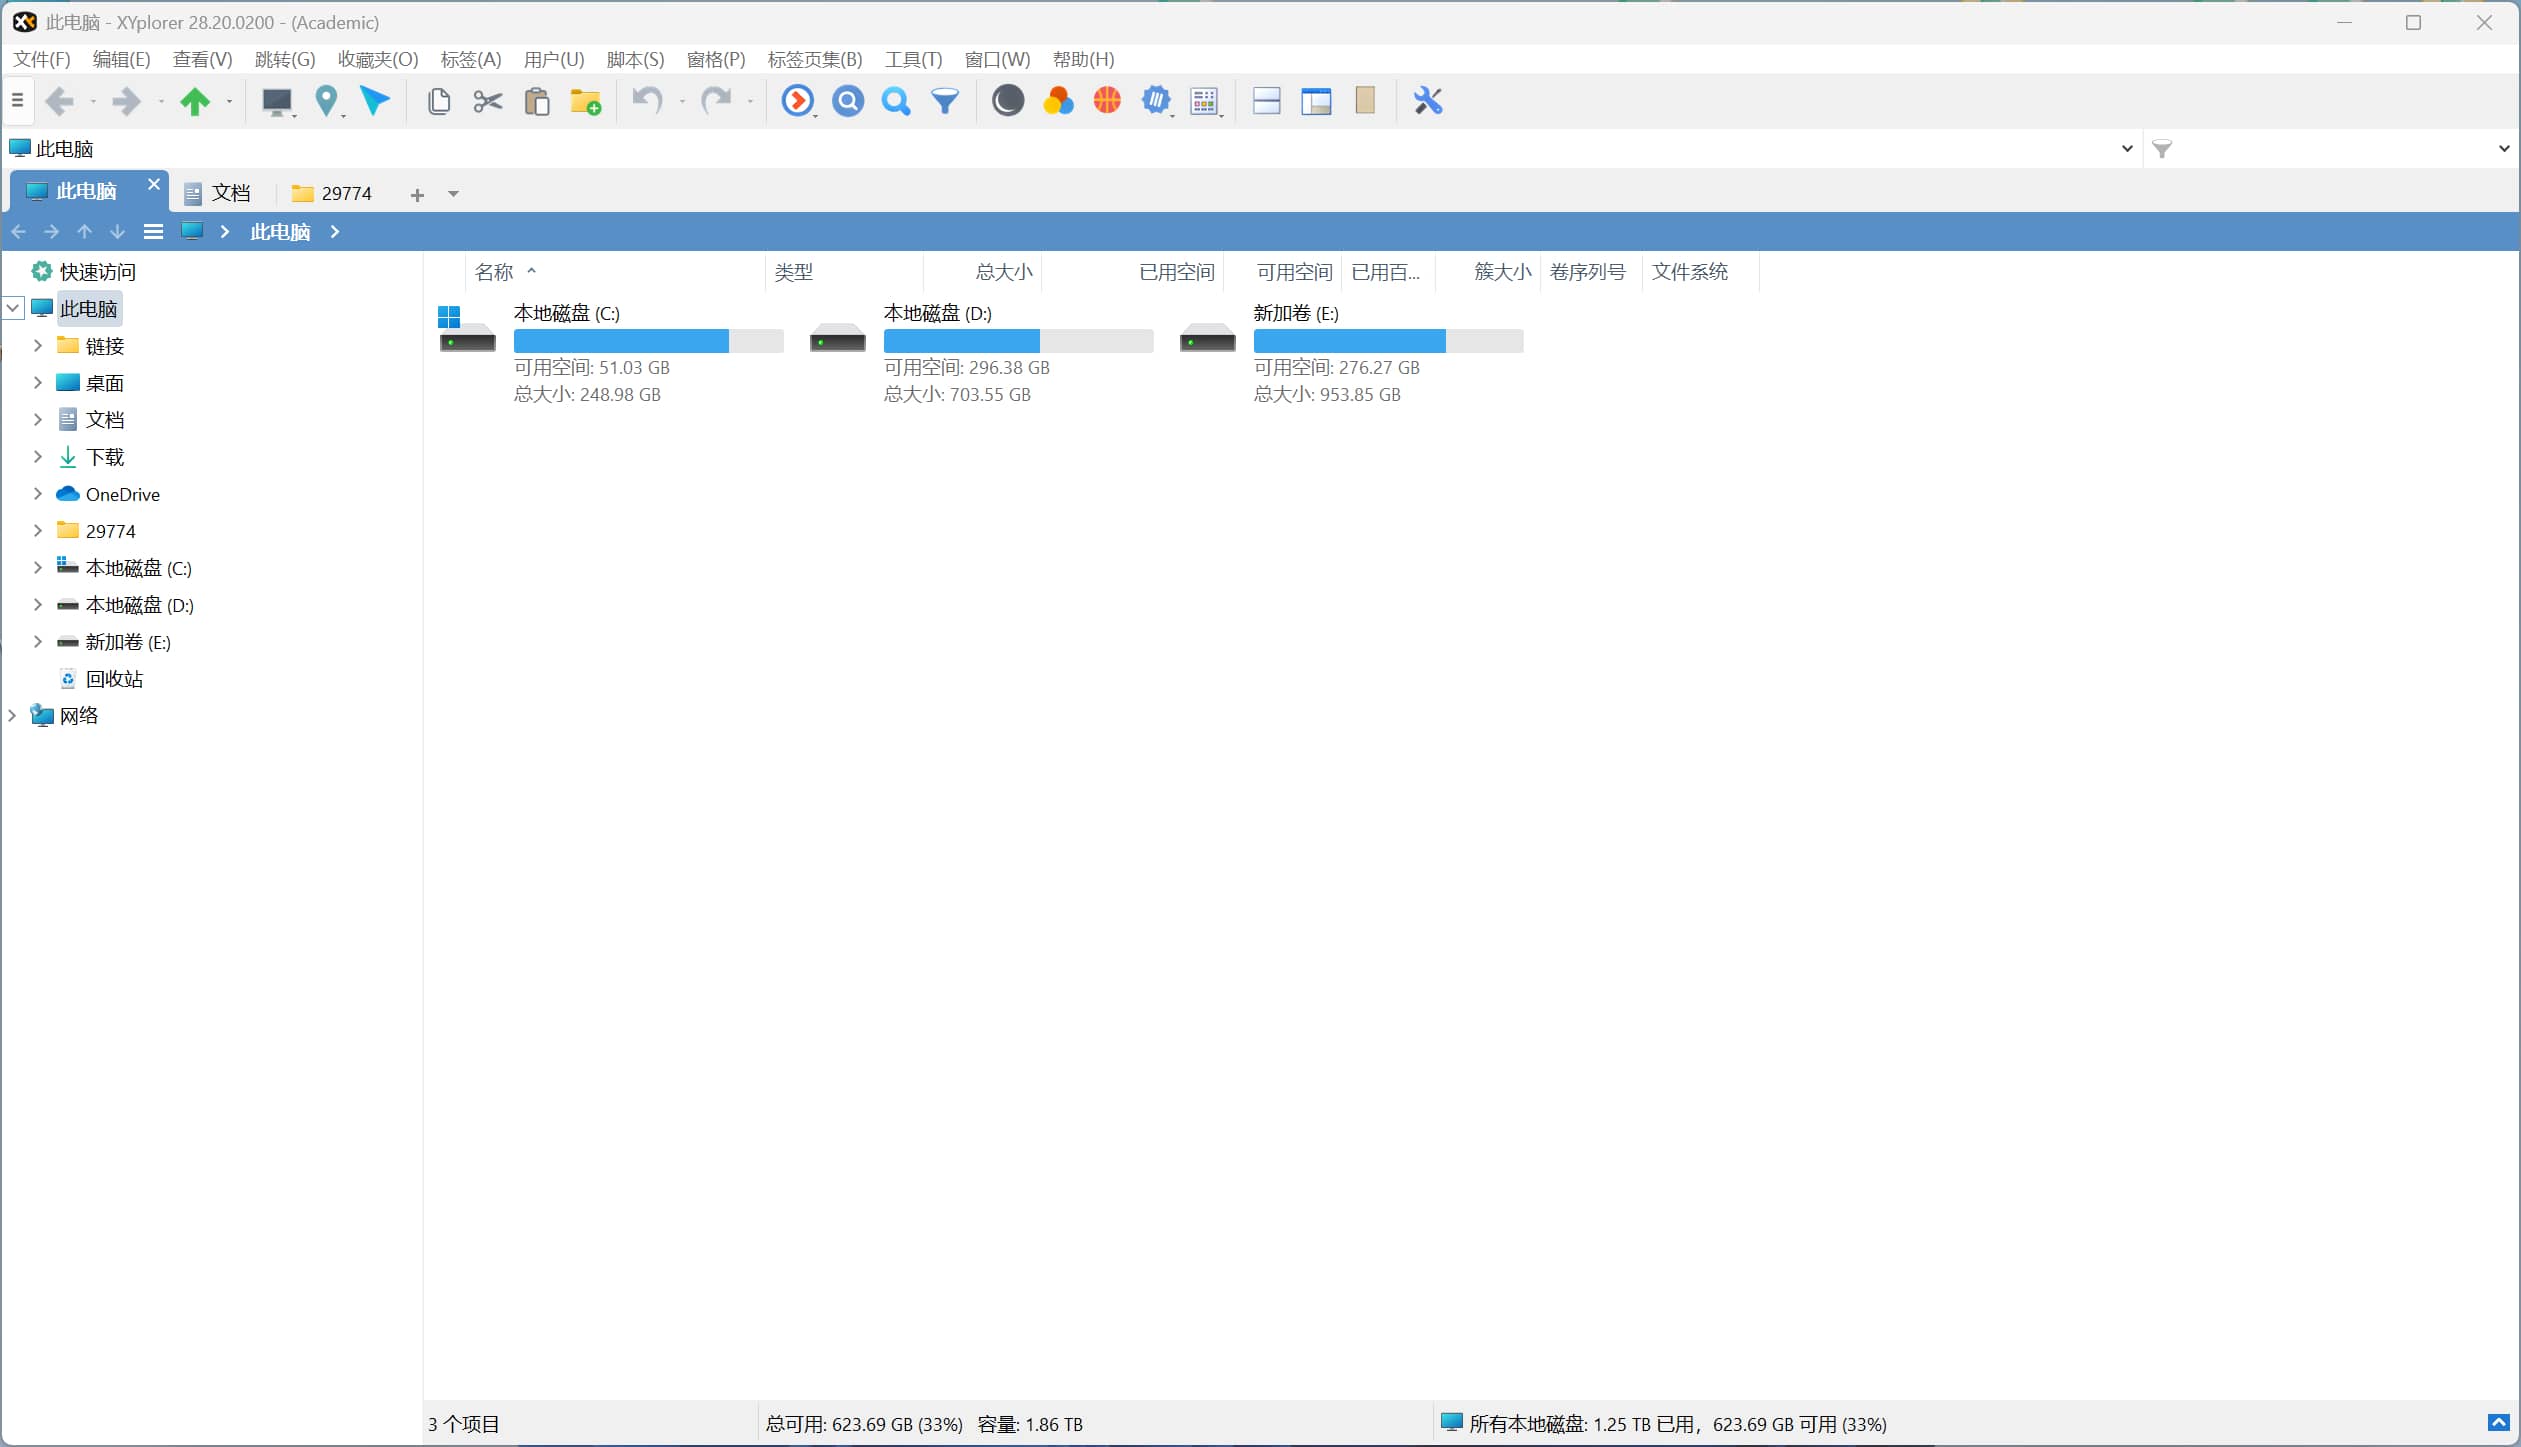Viewport: 2521px width, 1447px height.
Task: Select 回收站 in the folder tree
Action: click(x=114, y=679)
